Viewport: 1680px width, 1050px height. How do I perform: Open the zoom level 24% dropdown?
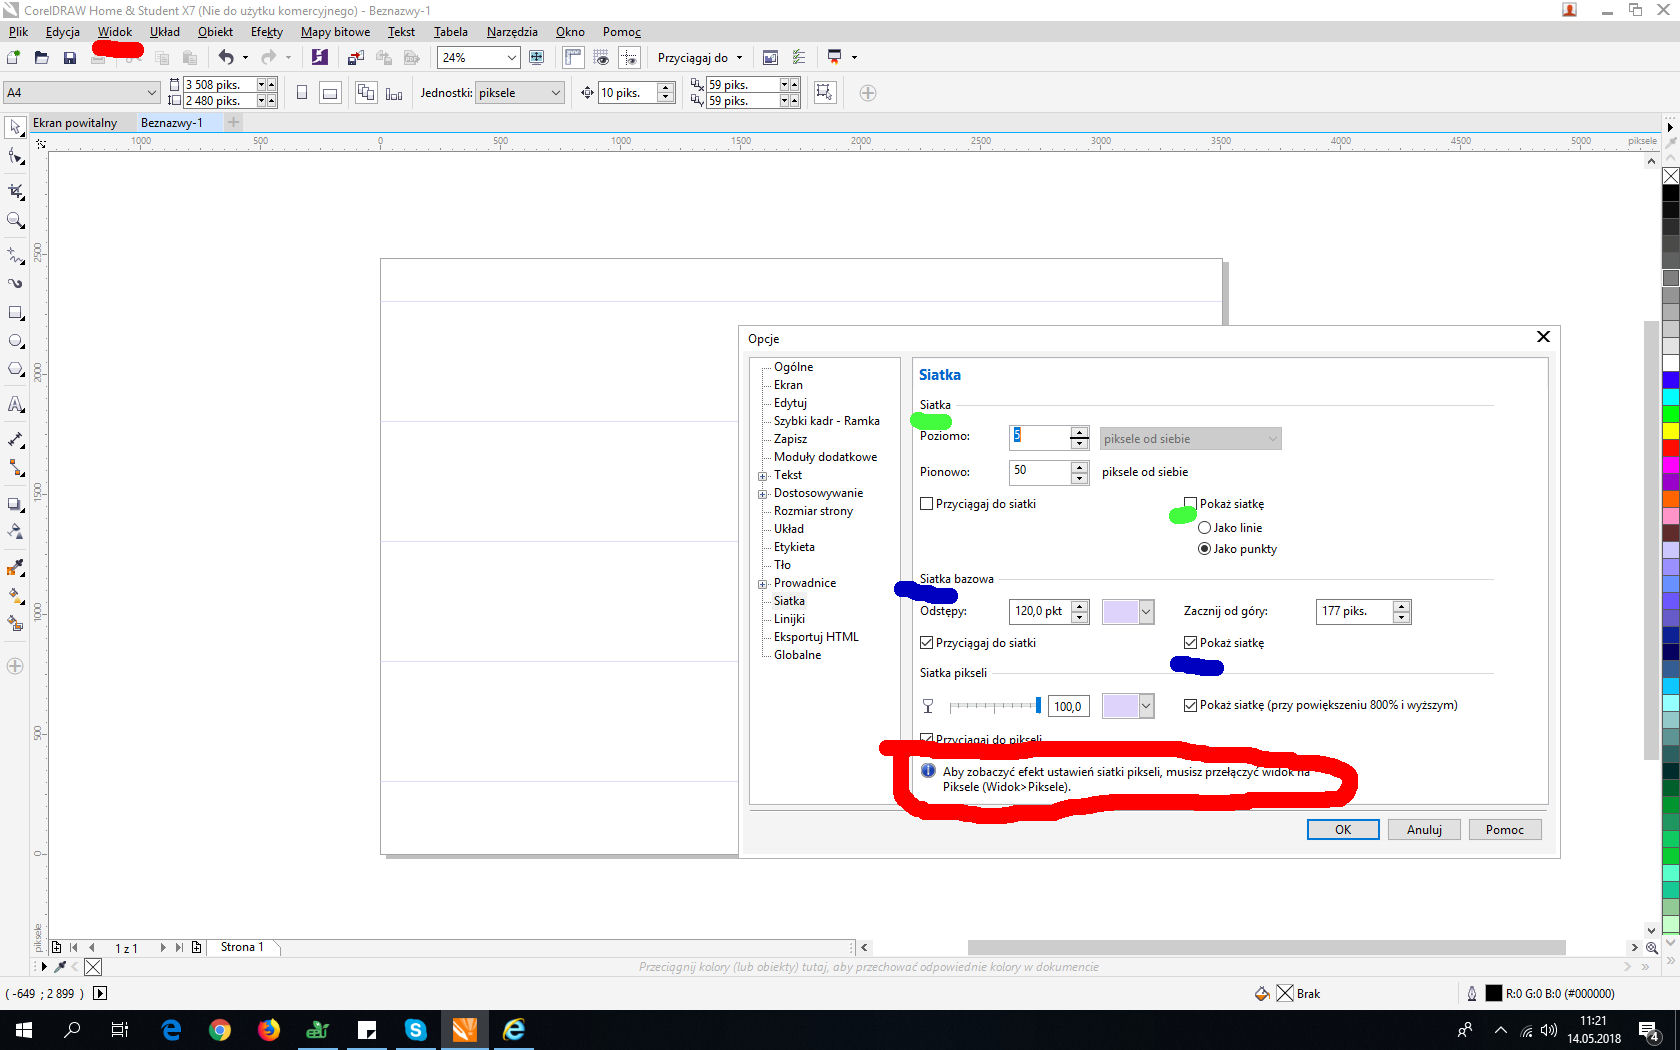[x=511, y=58]
